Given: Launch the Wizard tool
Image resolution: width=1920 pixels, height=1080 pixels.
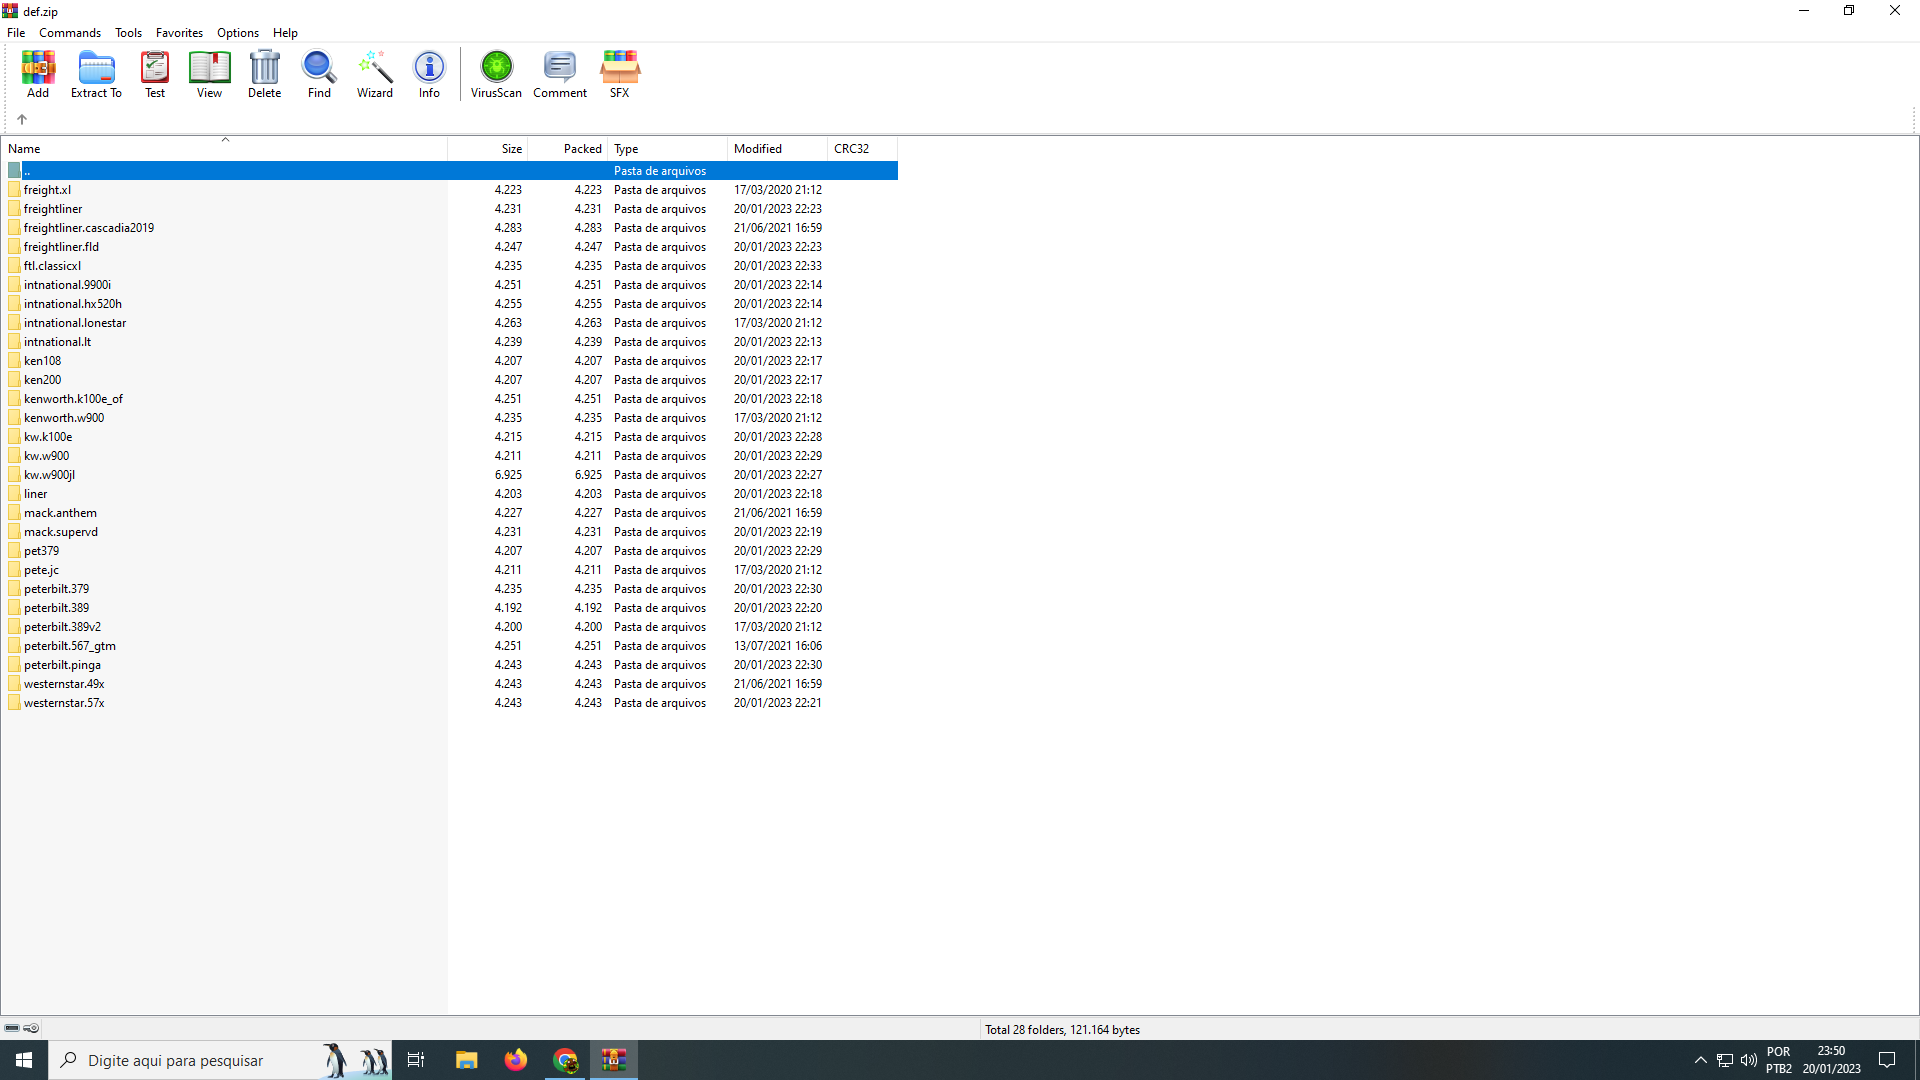Looking at the screenshot, I should [375, 73].
